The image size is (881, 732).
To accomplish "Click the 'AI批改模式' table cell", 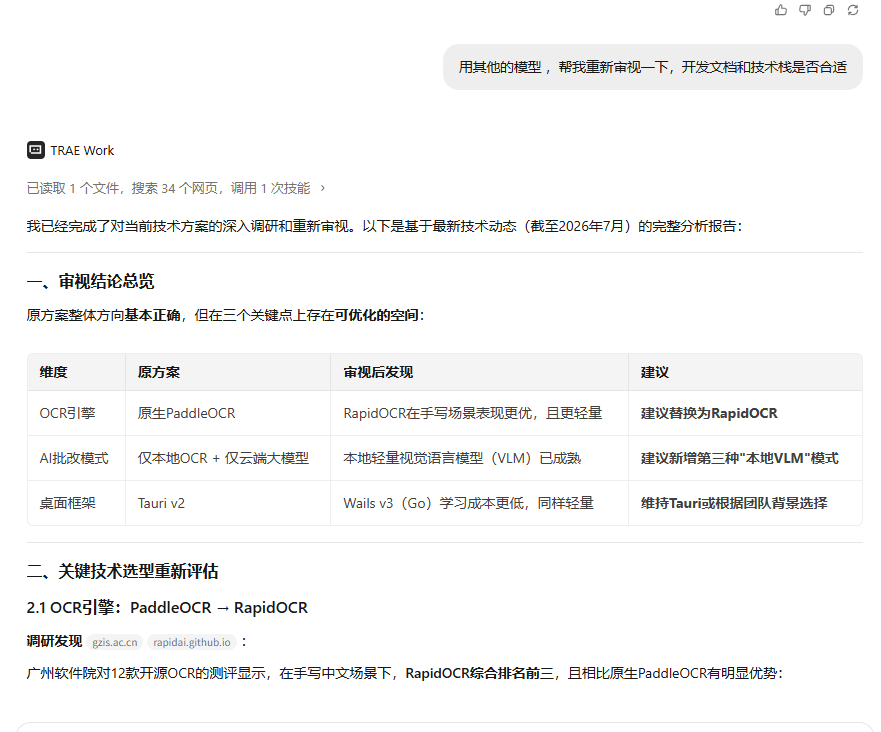I will (74, 458).
